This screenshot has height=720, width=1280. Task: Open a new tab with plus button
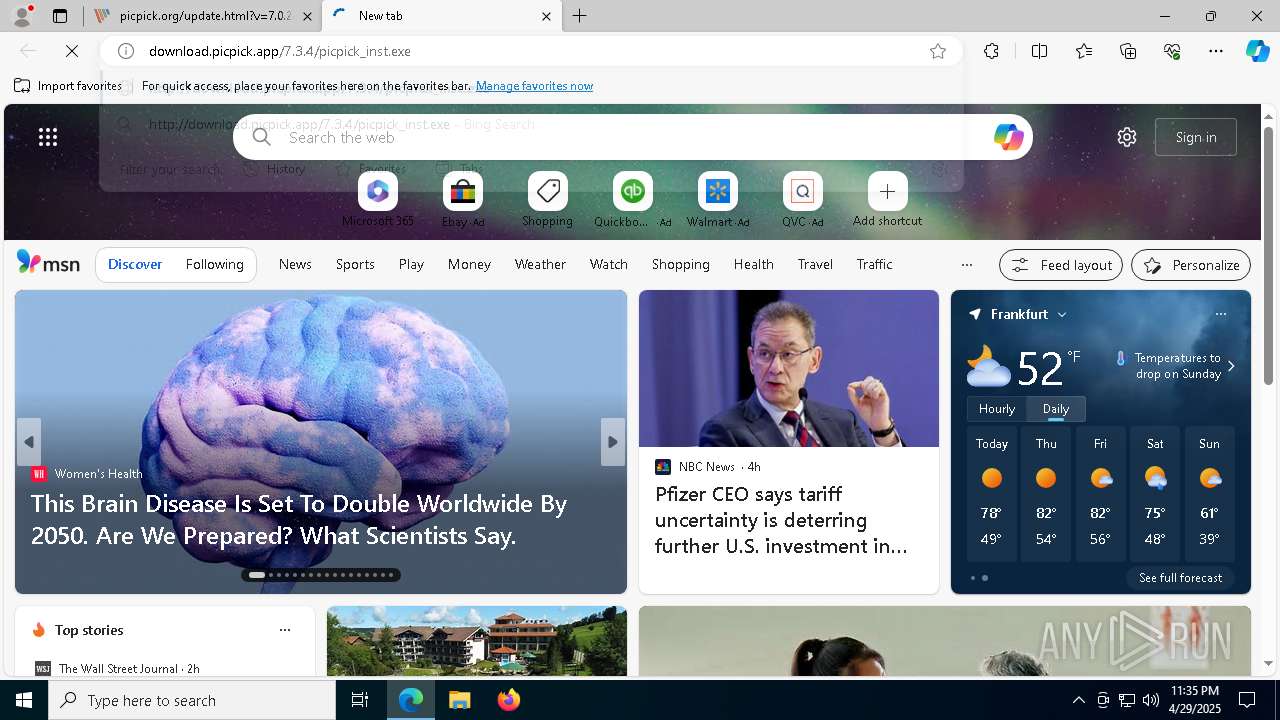click(x=580, y=16)
